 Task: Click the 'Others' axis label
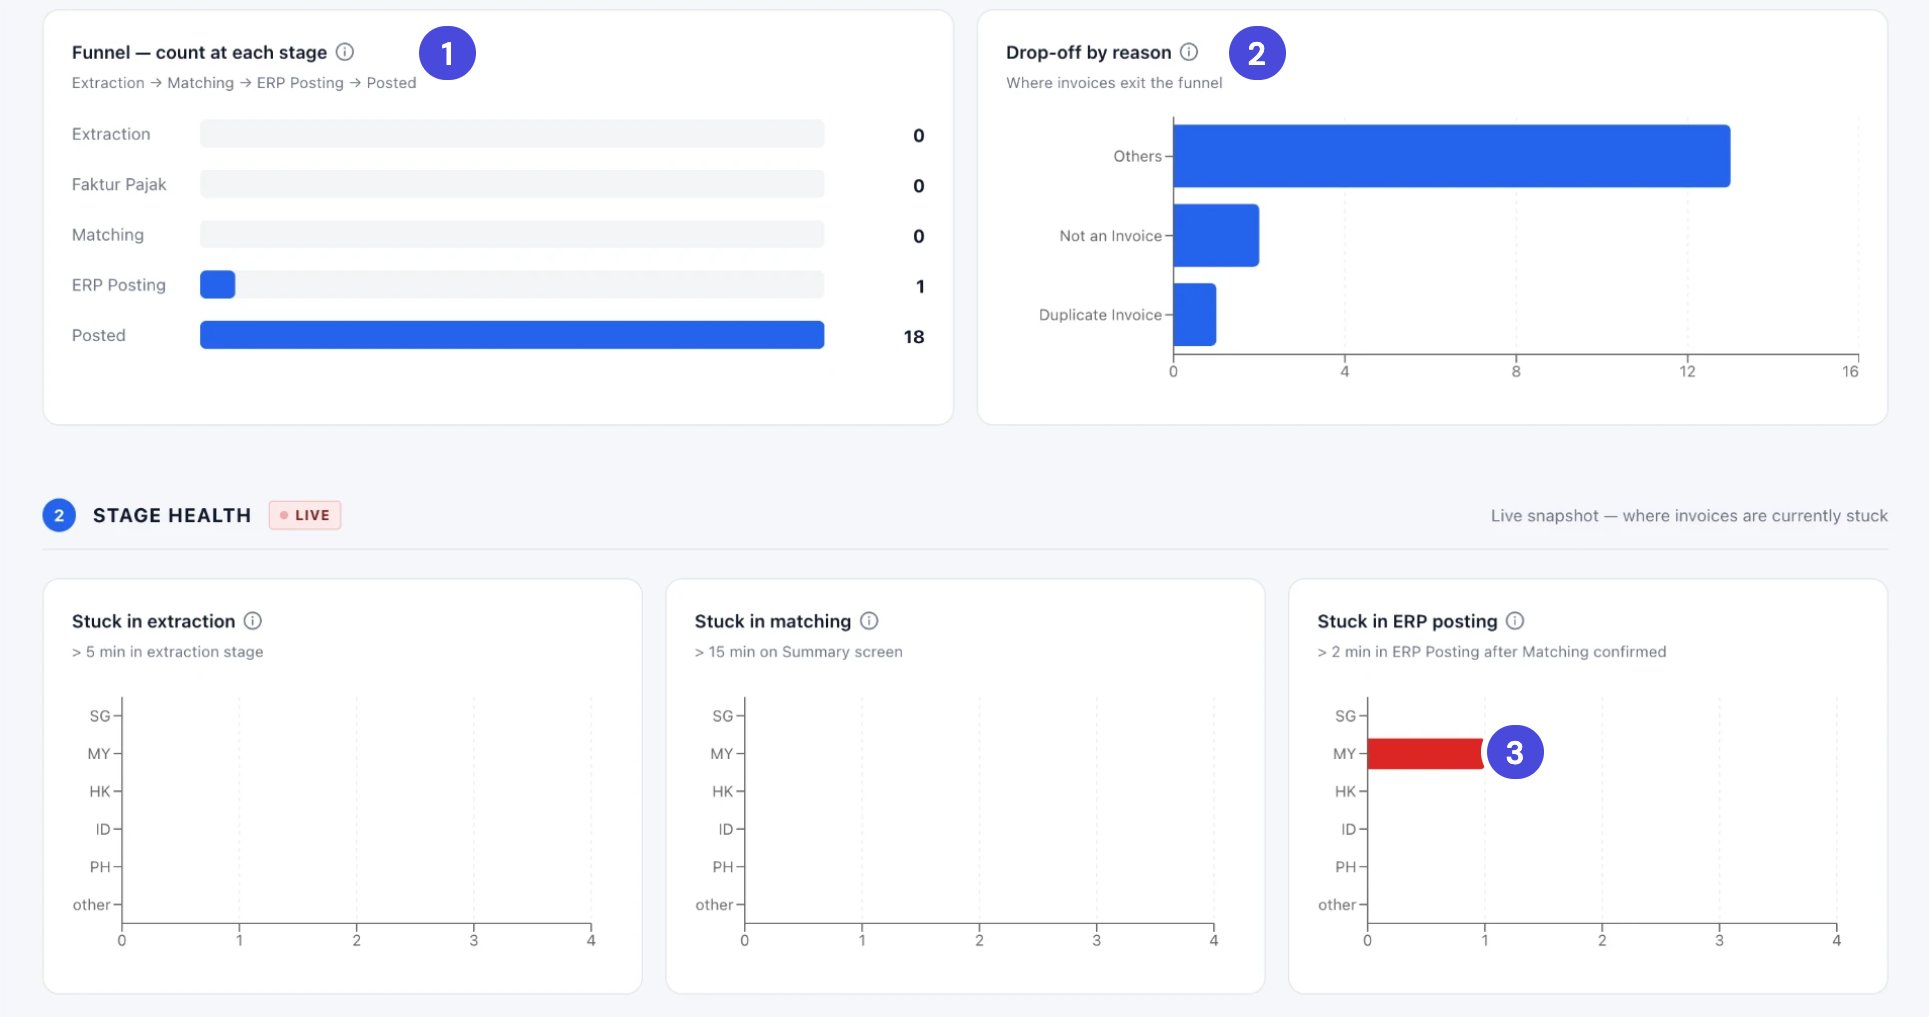1138,156
